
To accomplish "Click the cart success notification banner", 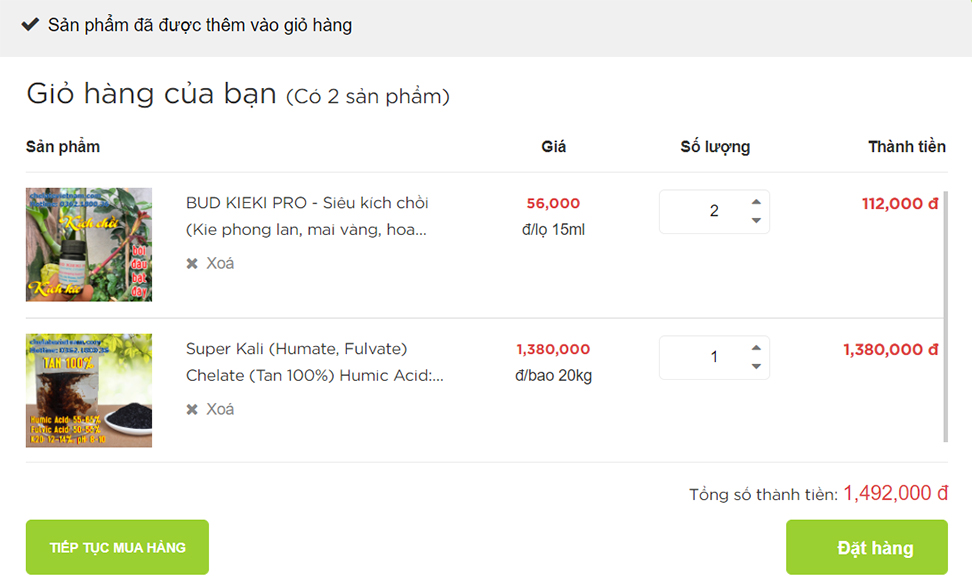I will point(486,24).
